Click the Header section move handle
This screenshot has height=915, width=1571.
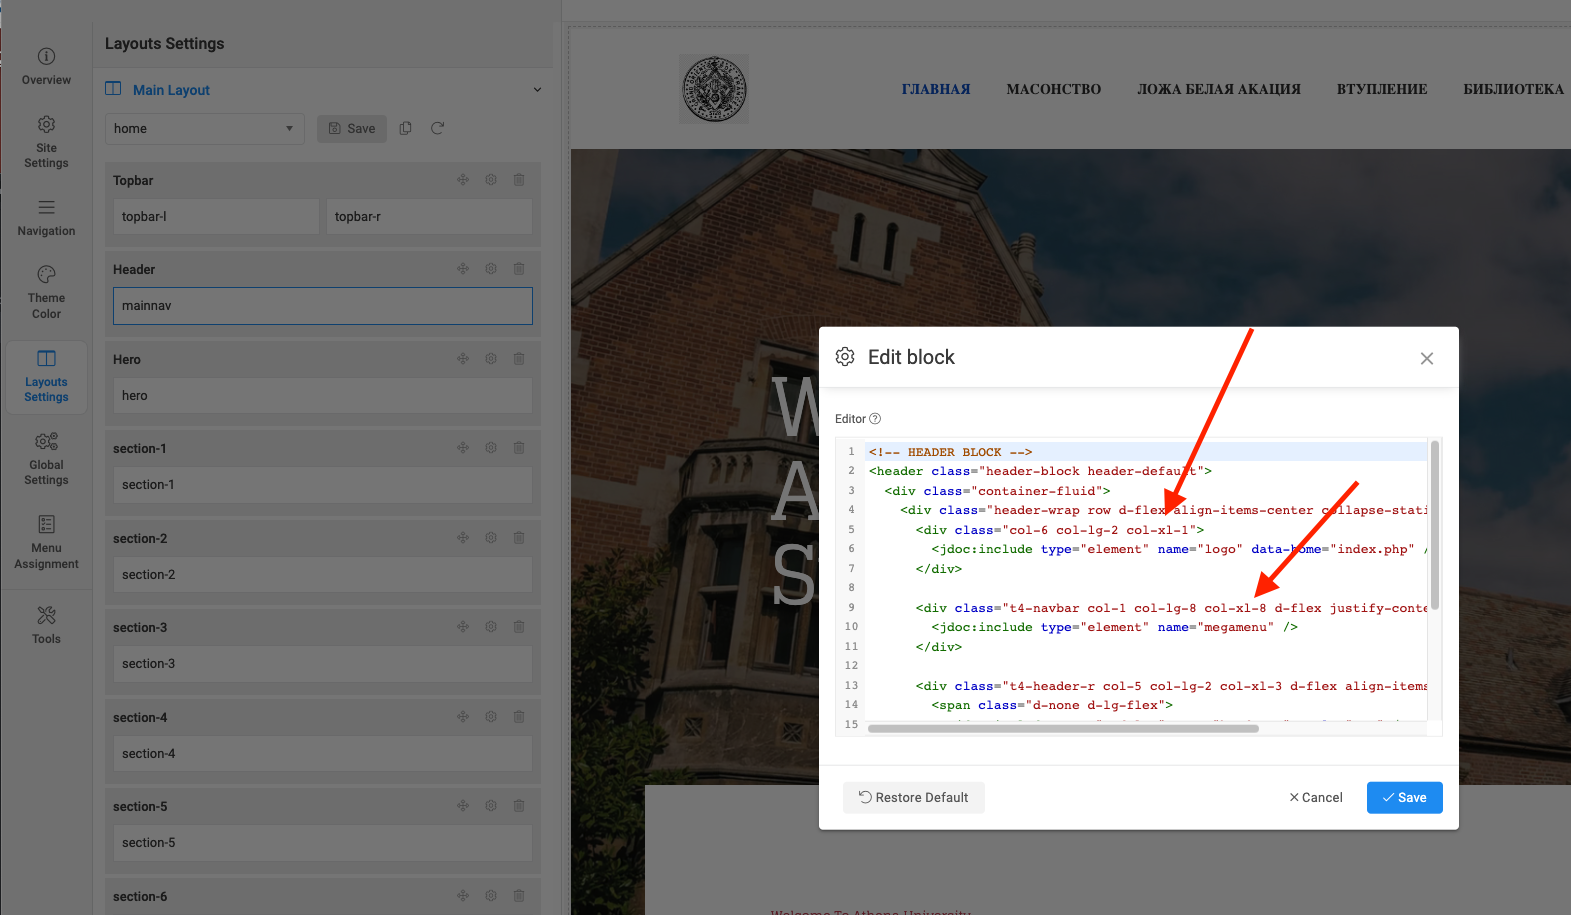463,269
